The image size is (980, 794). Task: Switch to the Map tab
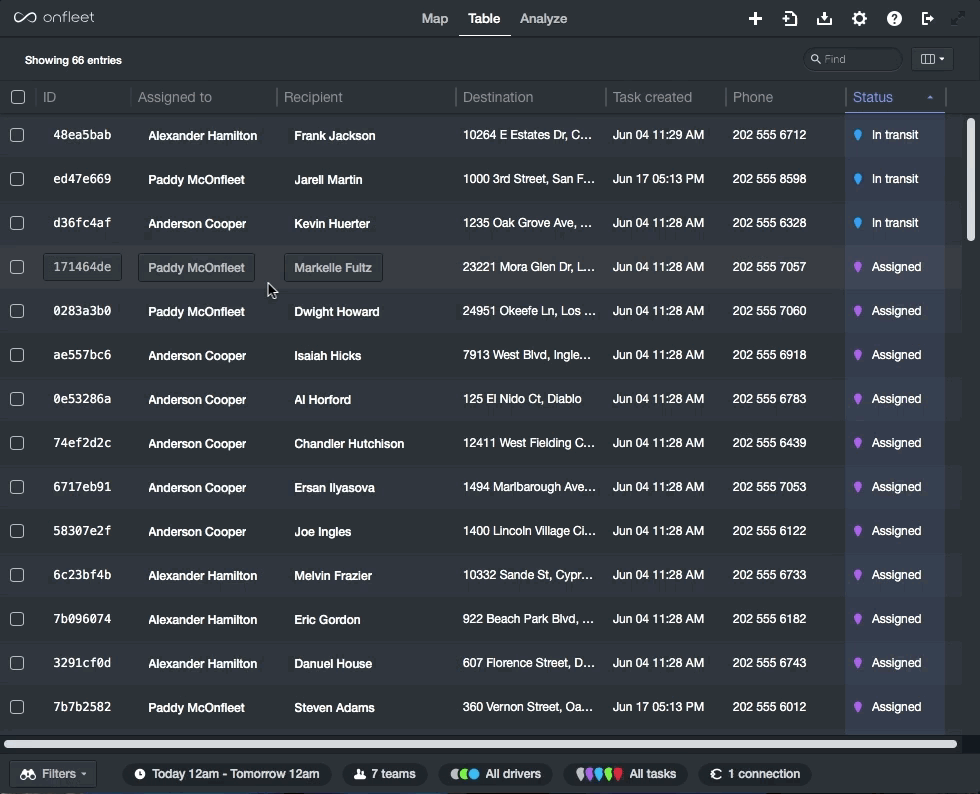pos(434,19)
